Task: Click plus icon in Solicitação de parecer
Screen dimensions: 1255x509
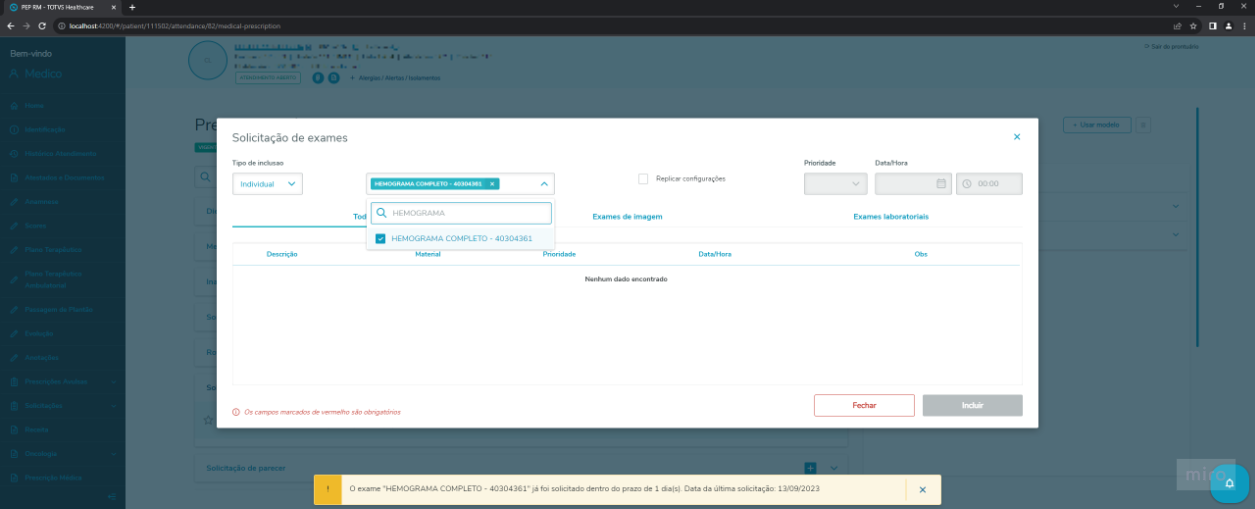Action: (x=810, y=468)
